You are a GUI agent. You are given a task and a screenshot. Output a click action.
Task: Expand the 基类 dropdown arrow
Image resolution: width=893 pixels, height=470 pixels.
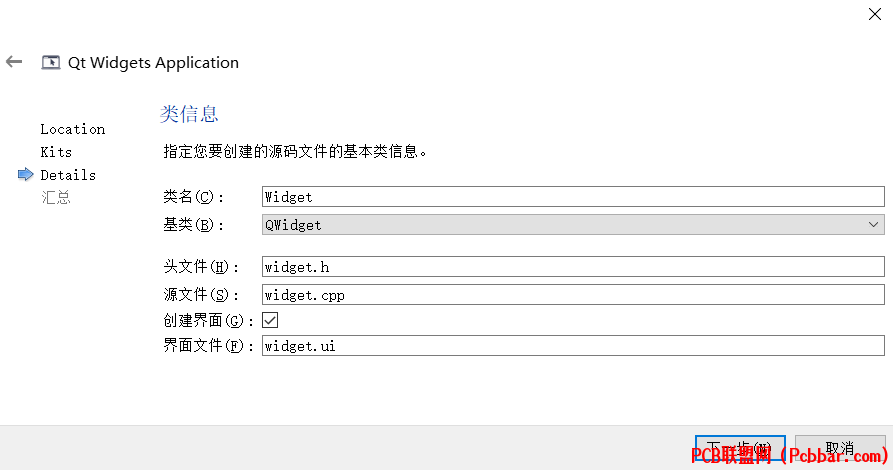pos(874,224)
